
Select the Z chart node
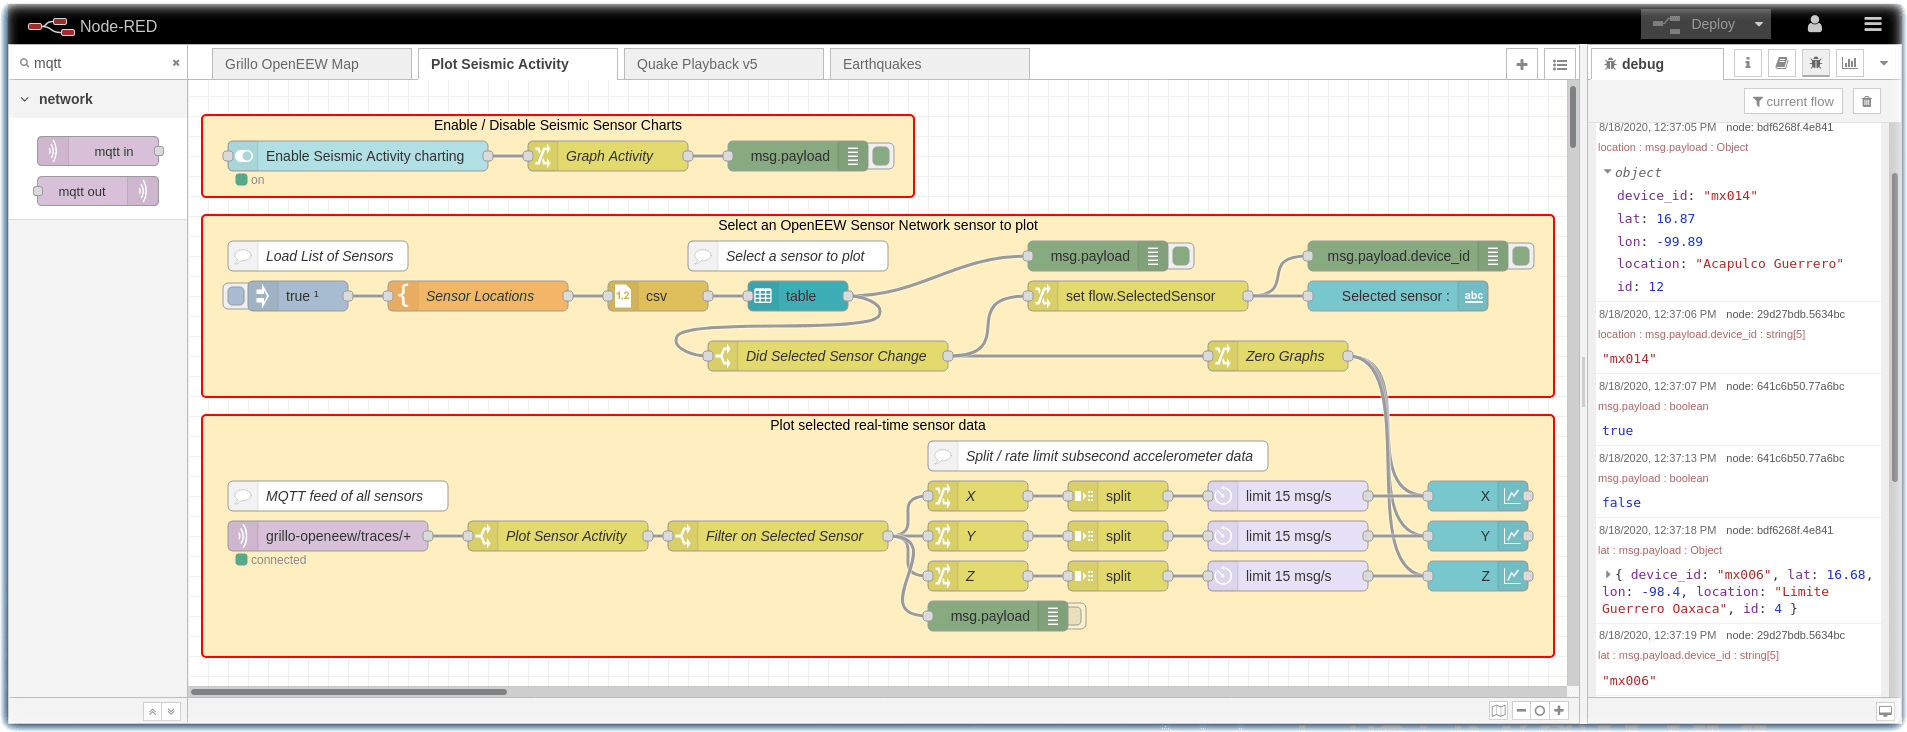(1478, 576)
